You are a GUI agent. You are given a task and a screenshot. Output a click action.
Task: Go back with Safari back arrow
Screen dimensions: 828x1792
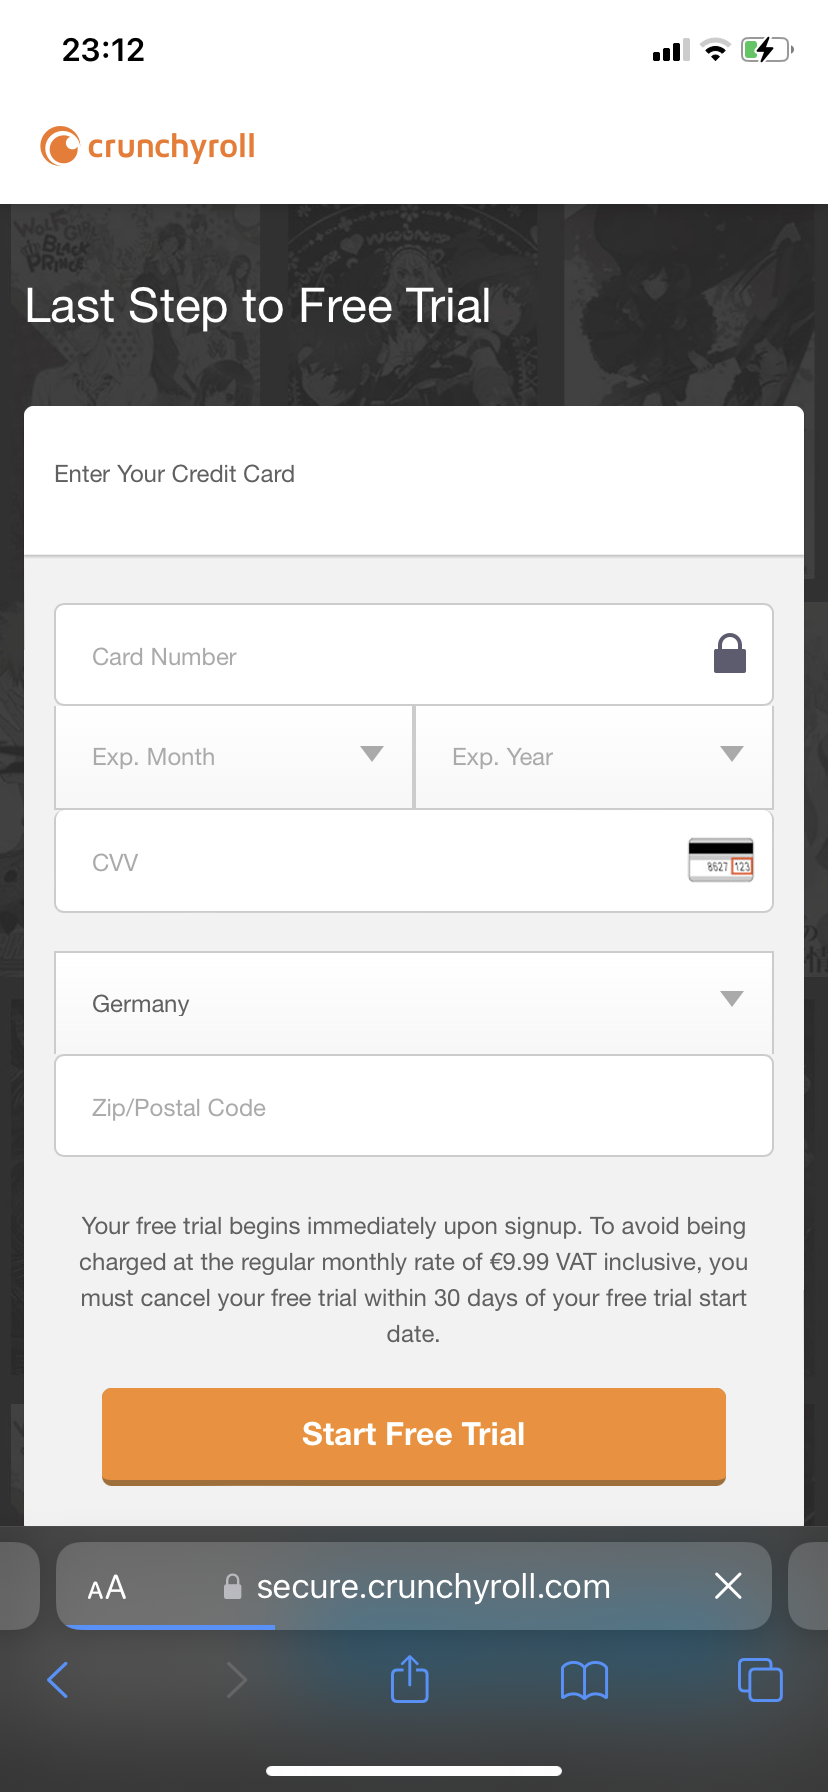tap(59, 1680)
